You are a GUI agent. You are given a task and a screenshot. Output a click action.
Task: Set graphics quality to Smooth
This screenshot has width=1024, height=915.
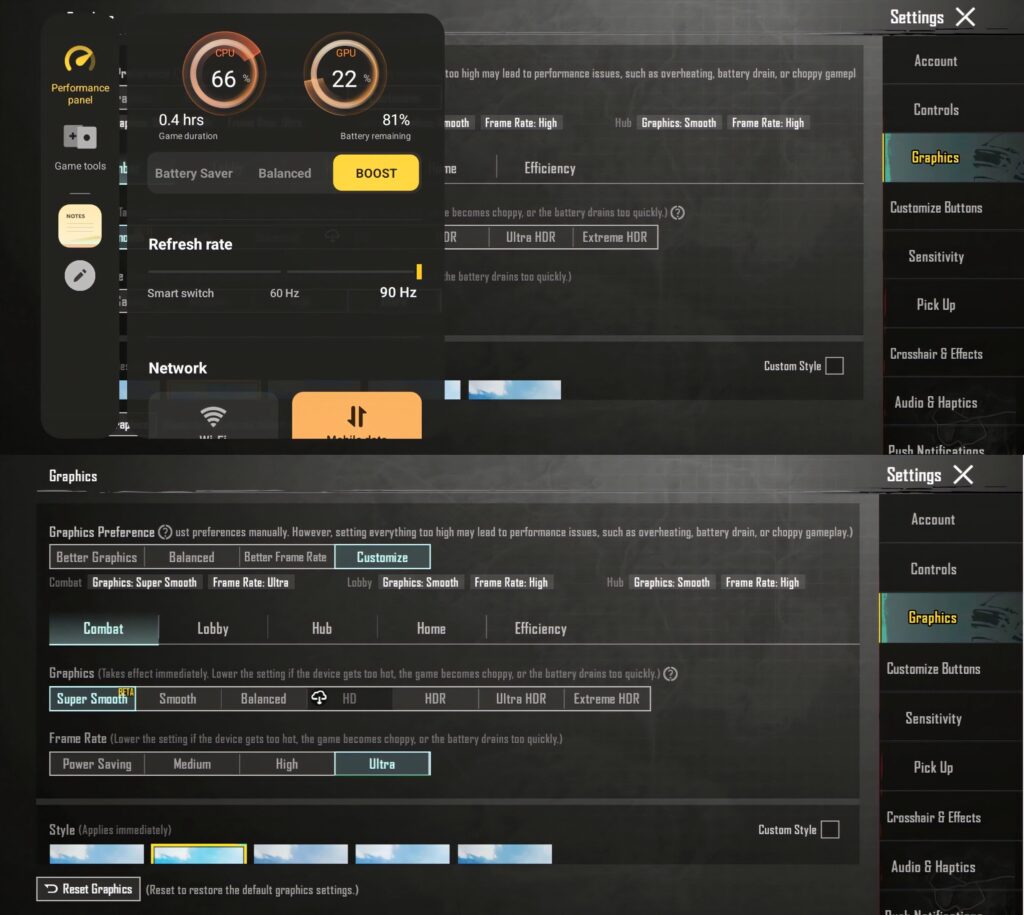pos(178,699)
